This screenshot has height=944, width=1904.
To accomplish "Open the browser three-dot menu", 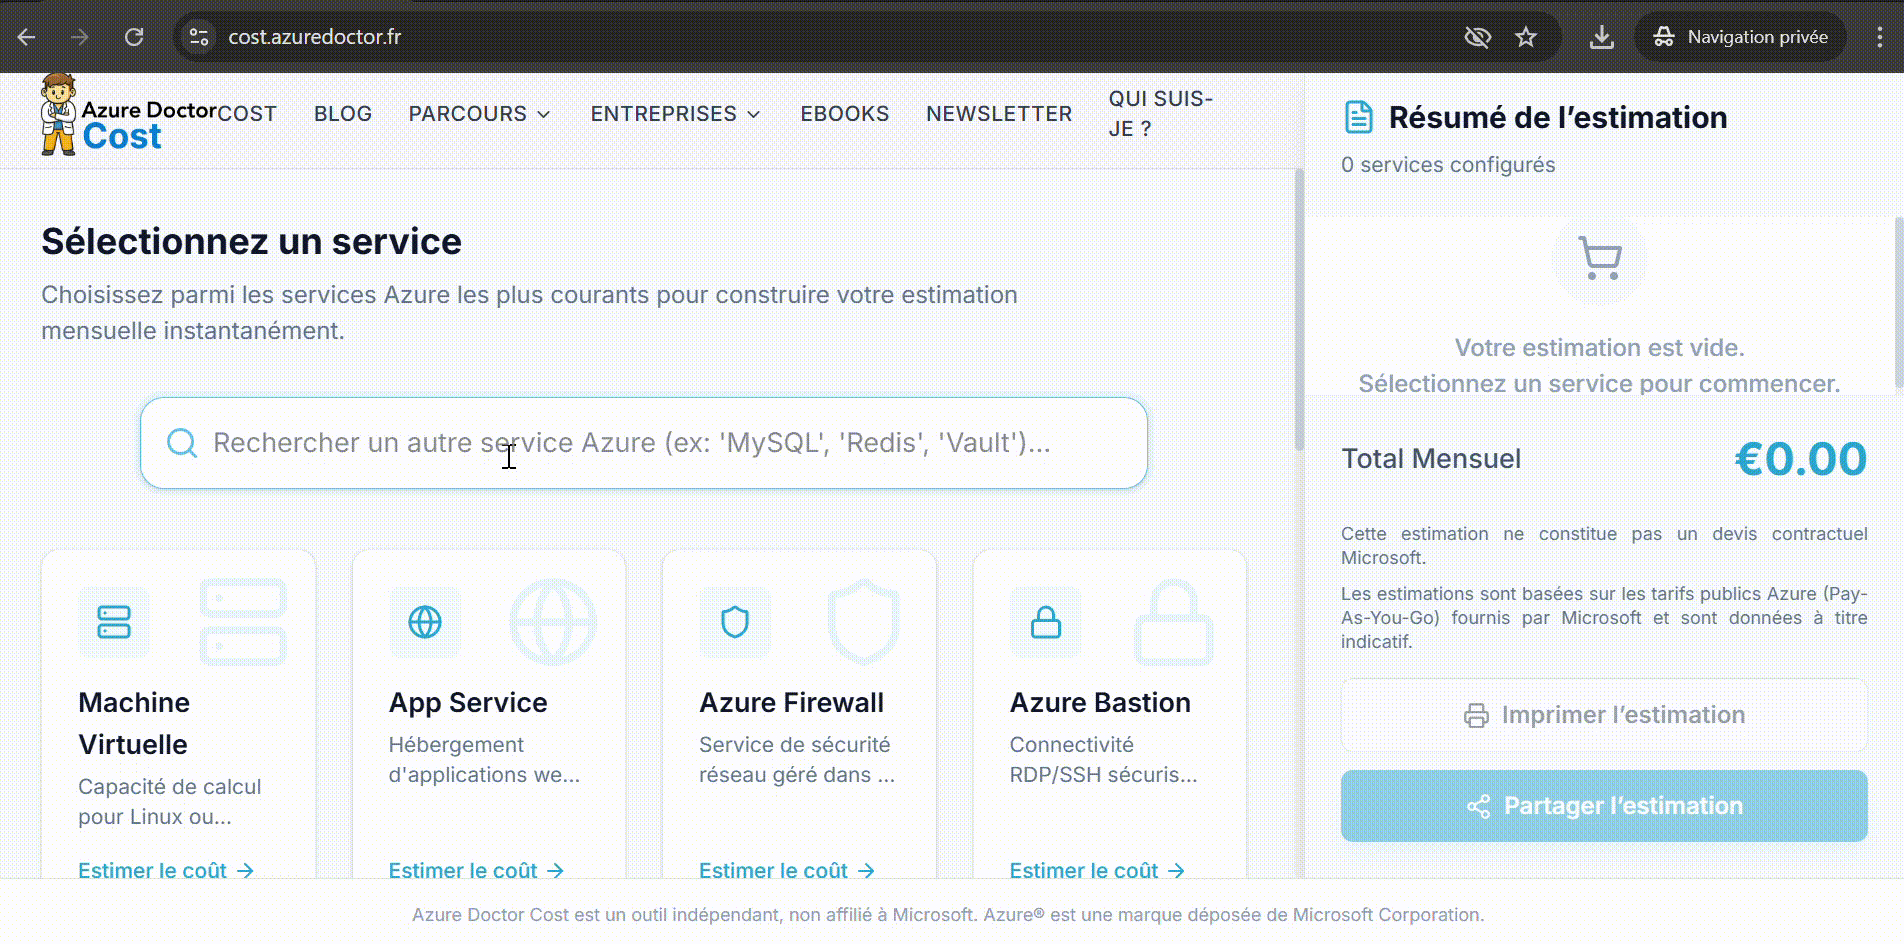I will pos(1880,37).
